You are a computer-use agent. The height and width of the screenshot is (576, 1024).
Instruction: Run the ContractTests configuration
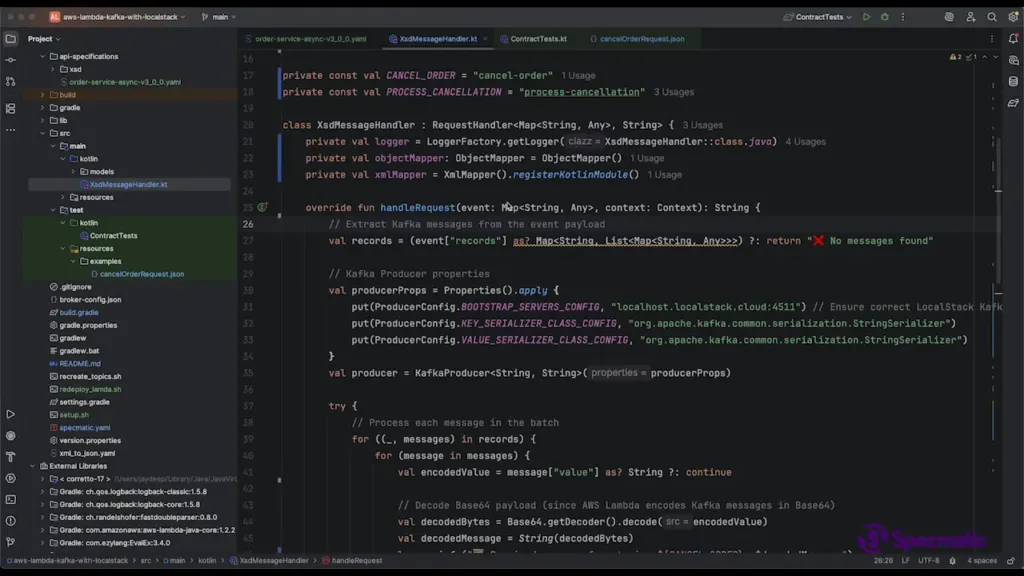(866, 17)
